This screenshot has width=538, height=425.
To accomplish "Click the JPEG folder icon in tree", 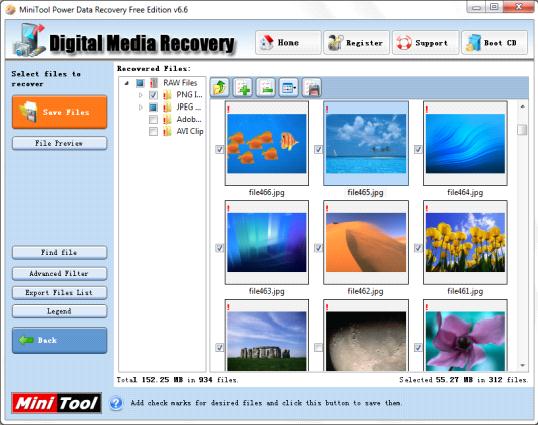I will point(167,107).
